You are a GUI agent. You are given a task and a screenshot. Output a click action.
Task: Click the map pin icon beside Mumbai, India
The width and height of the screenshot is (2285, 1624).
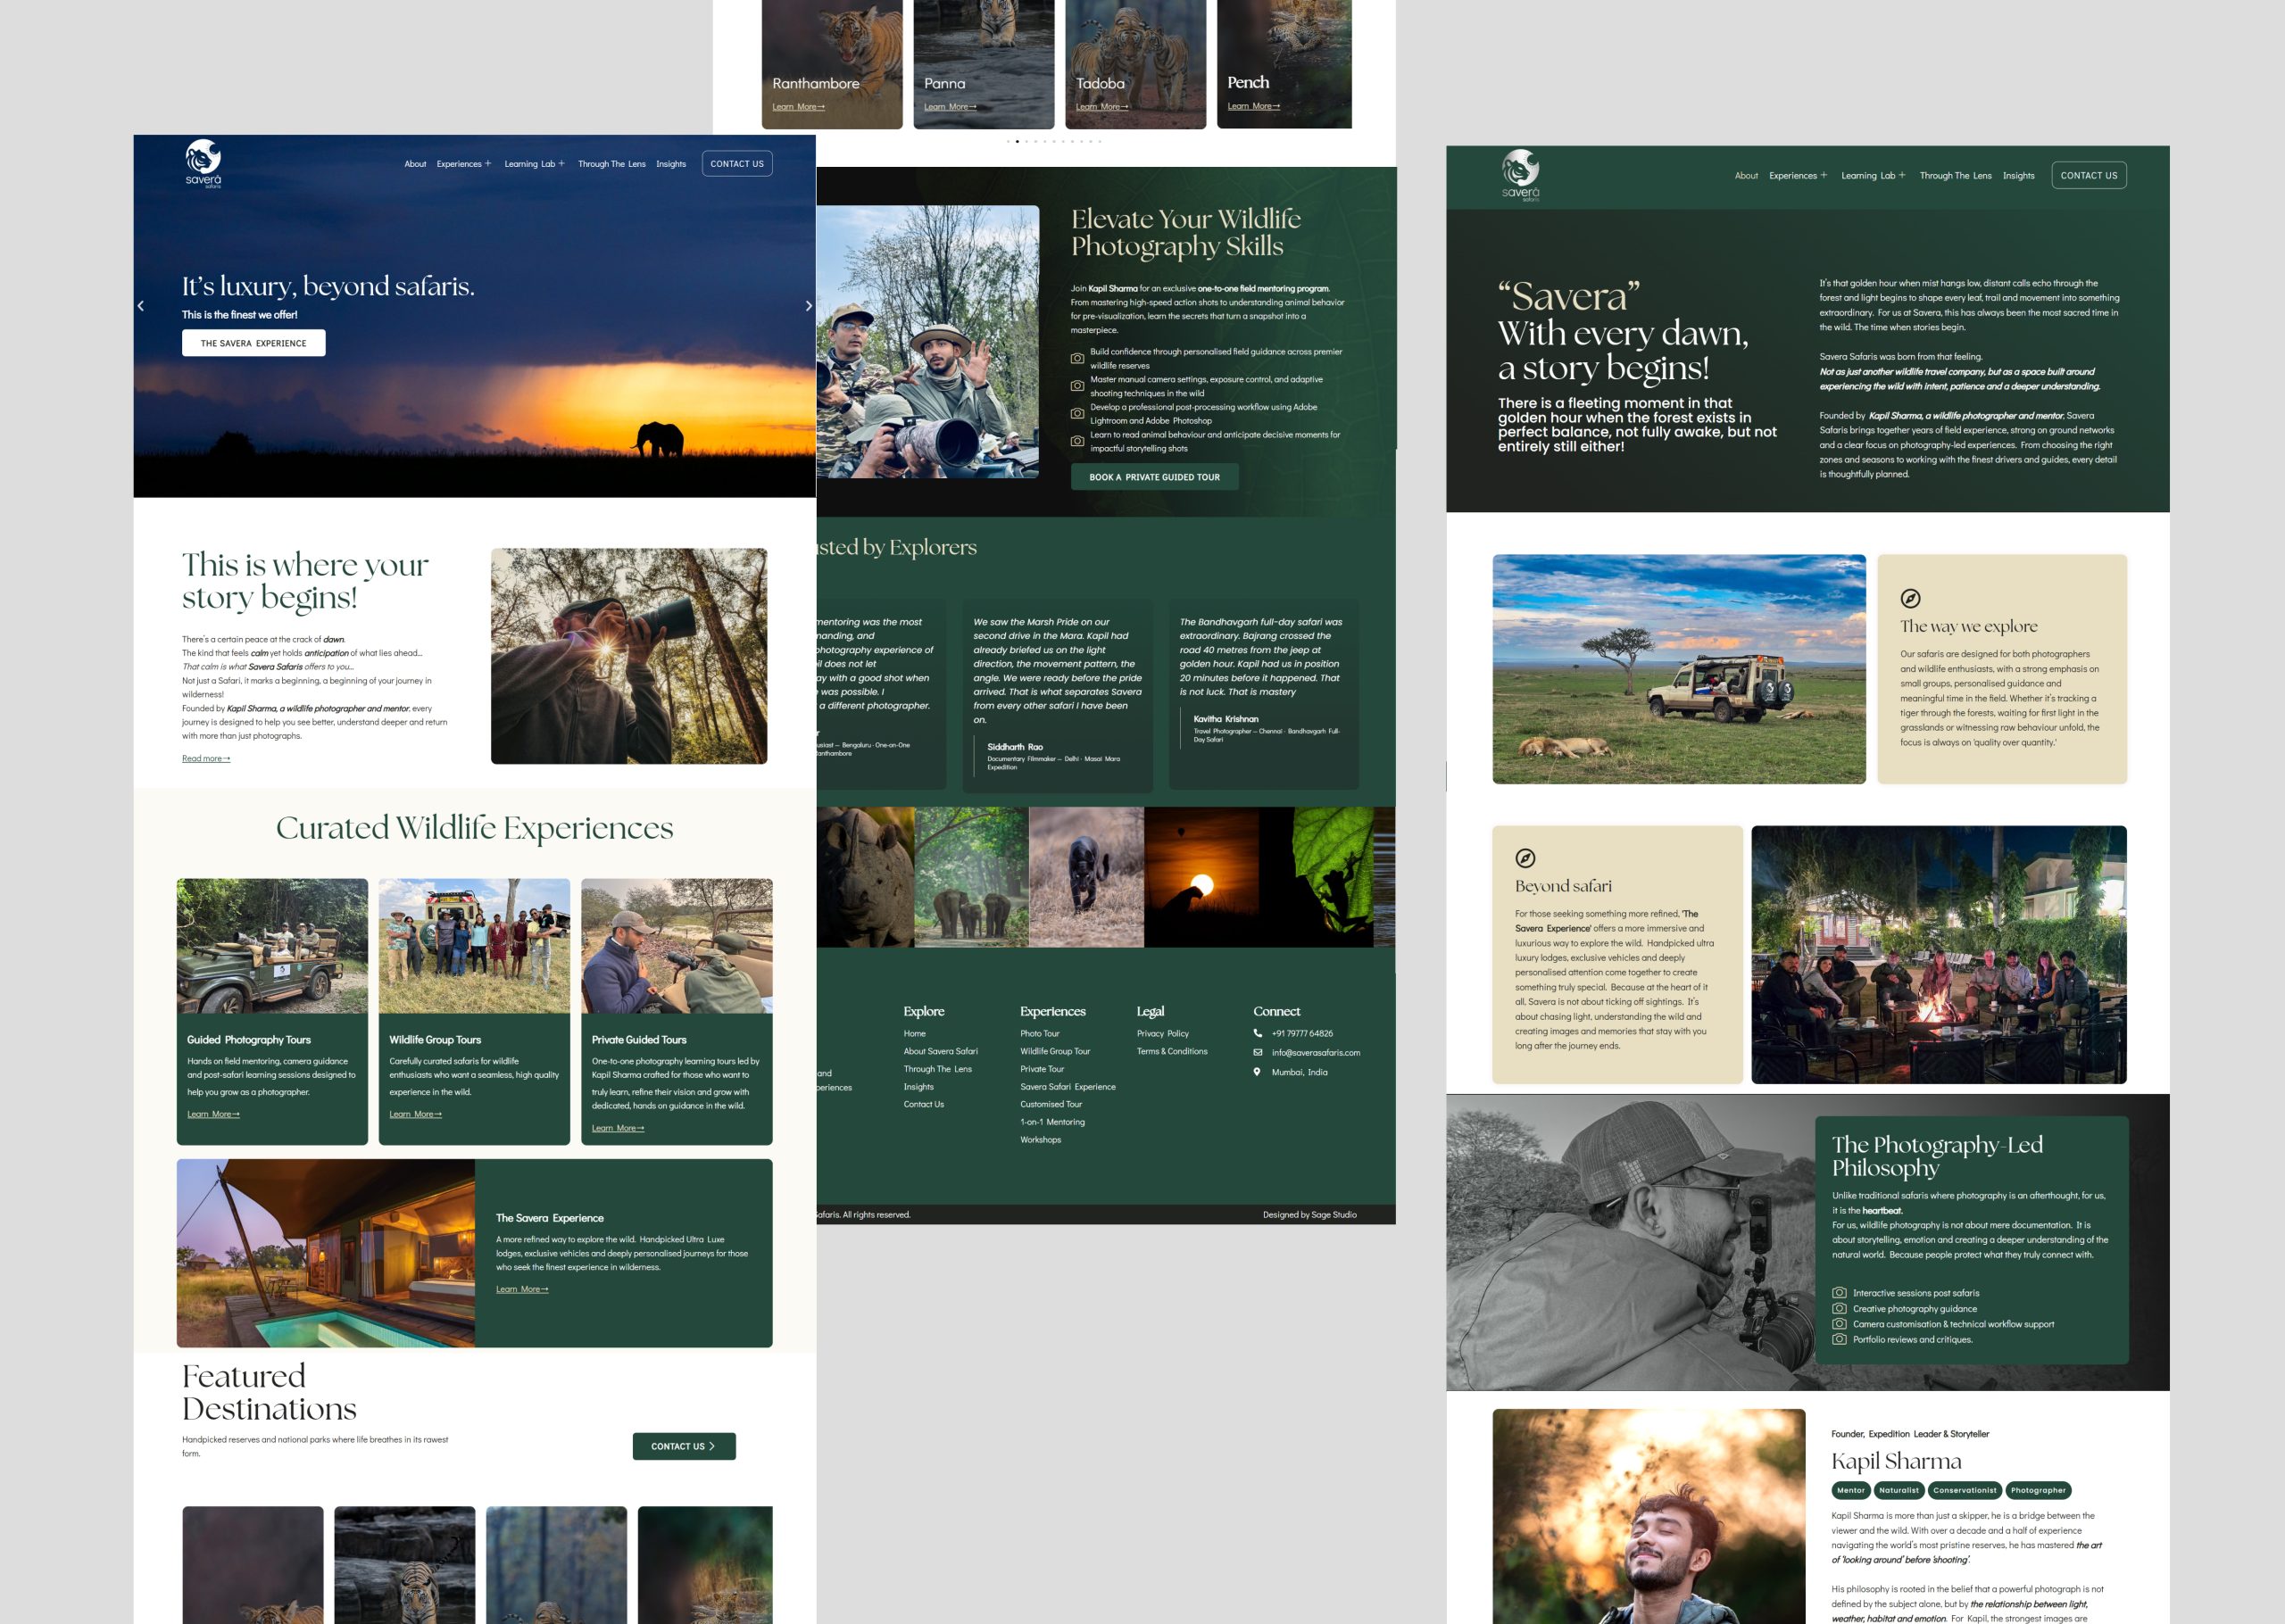pos(1257,1072)
